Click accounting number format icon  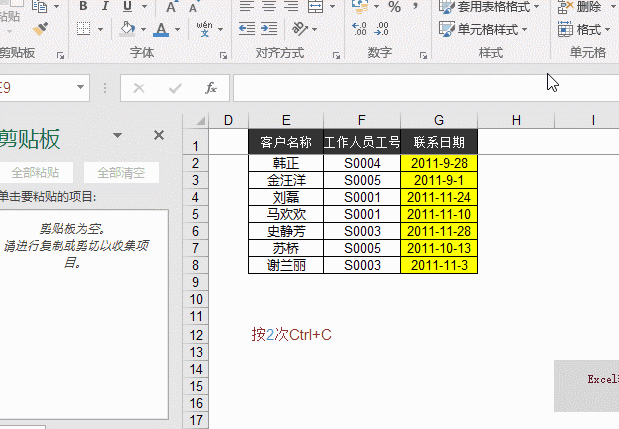[x=360, y=6]
